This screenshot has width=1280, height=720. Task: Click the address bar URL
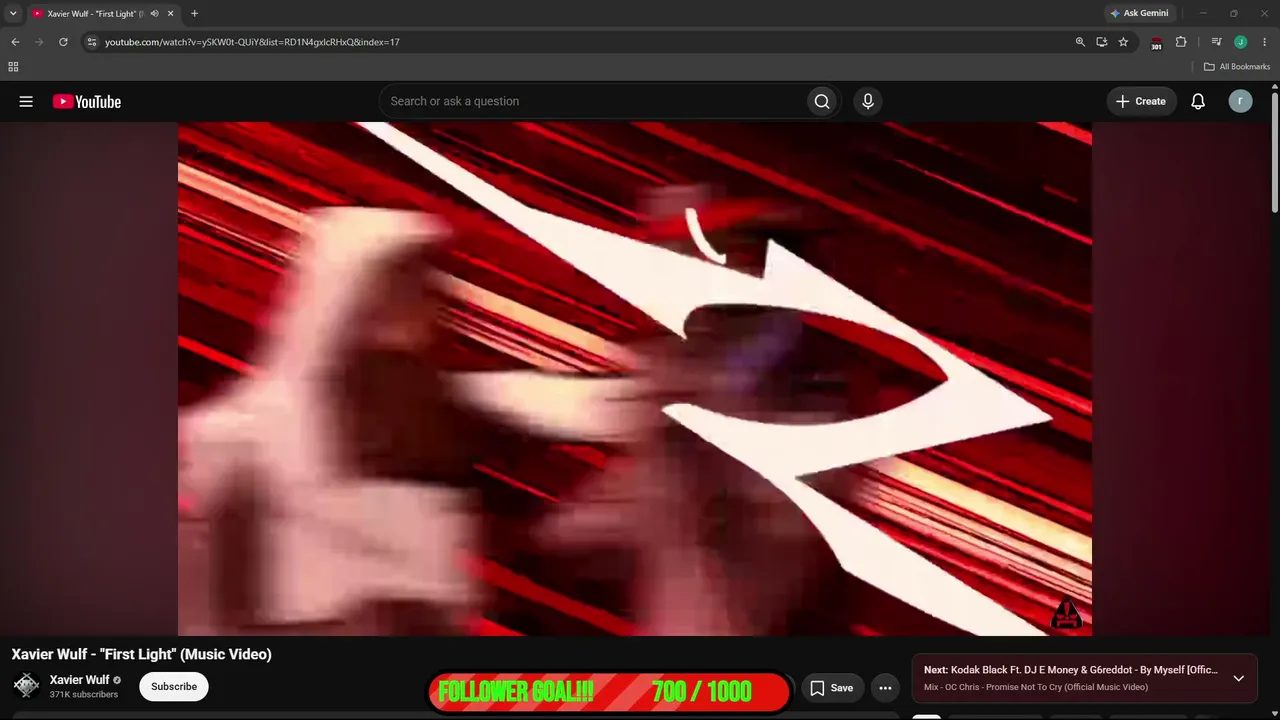click(252, 42)
